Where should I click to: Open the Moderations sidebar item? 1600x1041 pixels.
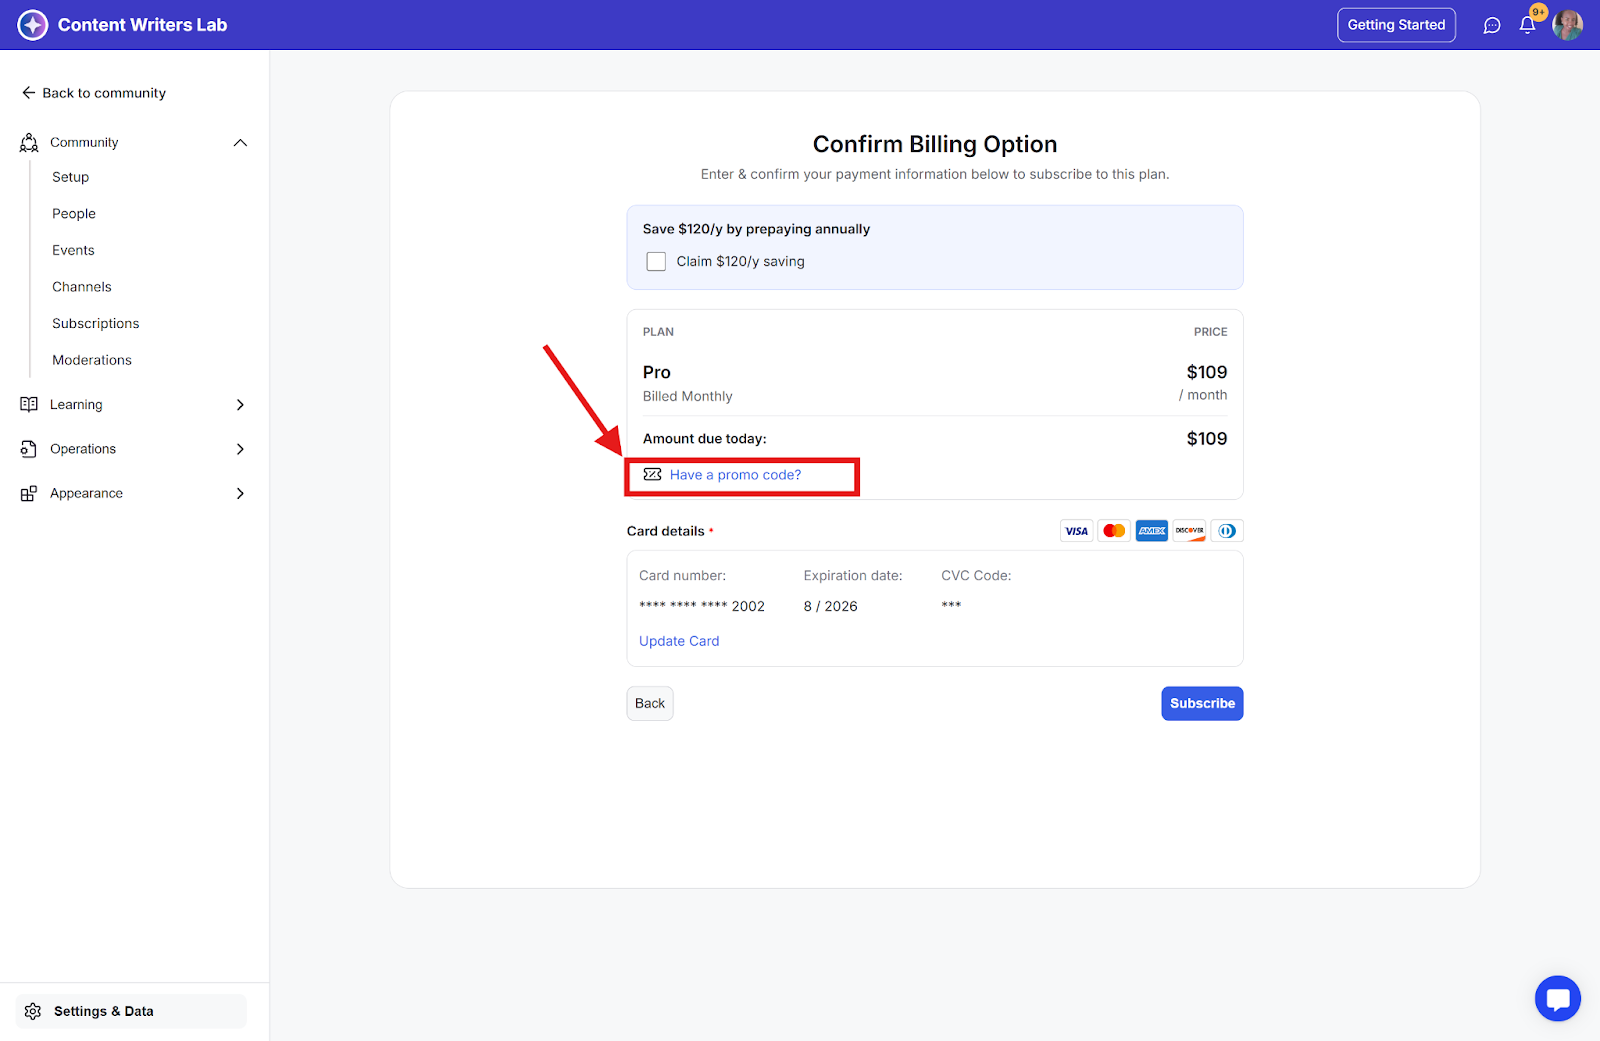(92, 360)
